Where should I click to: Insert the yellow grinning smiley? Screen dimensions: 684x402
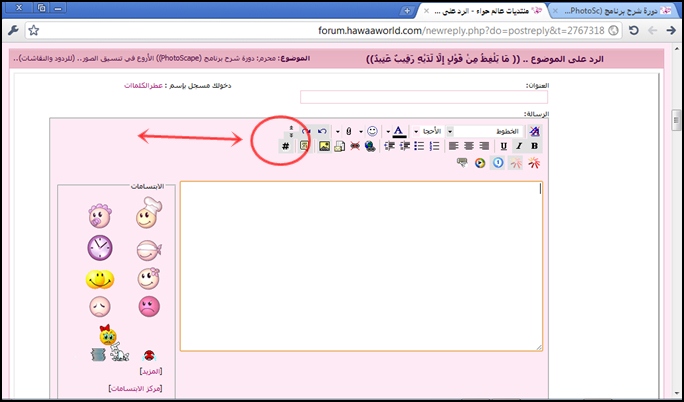coord(100,279)
